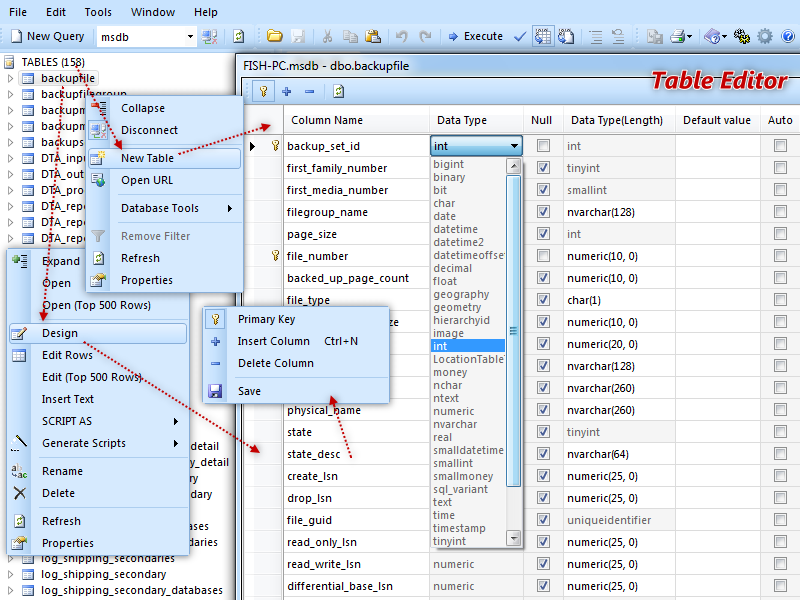Viewport: 800px width, 600px height.
Task: Toggle Null checkbox for backup_set_id
Action: coord(543,146)
